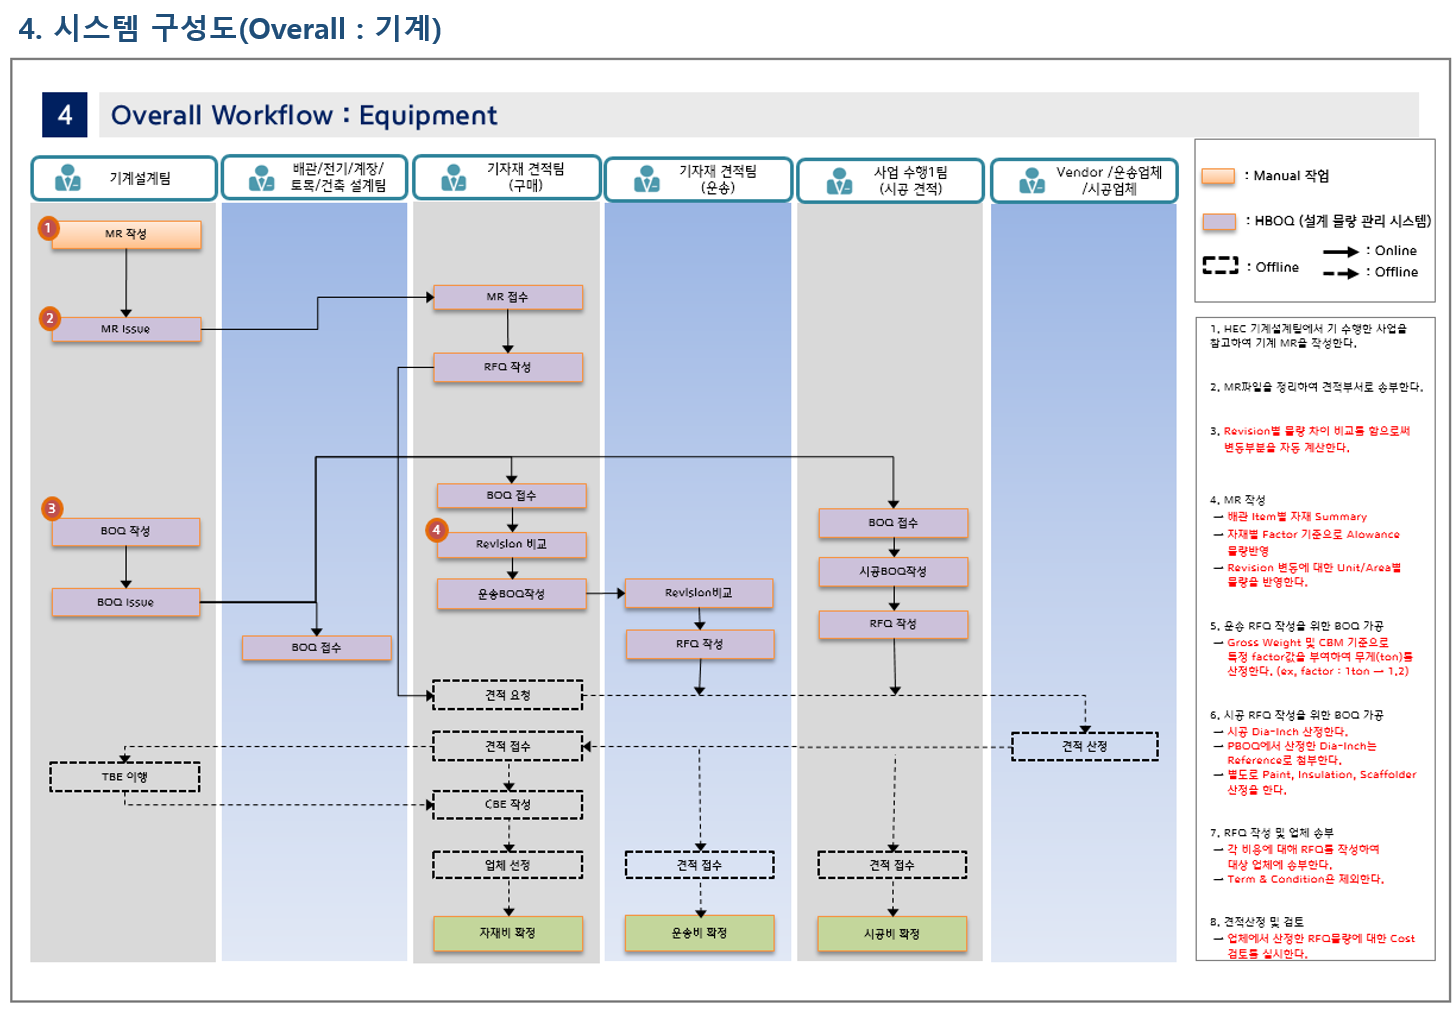Viewport: 1456px width, 1011px height.
Task: Click the person icon beside 기계설계팀
Action: [68, 178]
